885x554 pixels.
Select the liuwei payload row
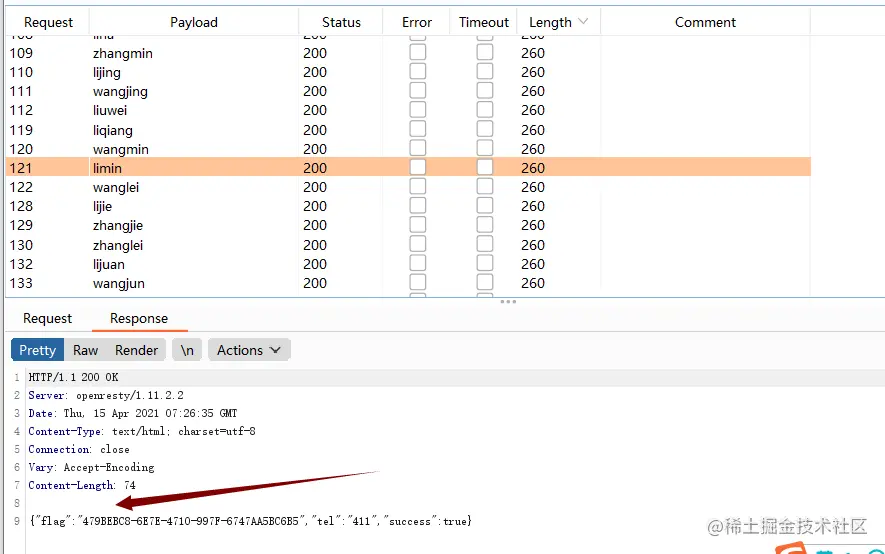pyautogui.click(x=408, y=111)
